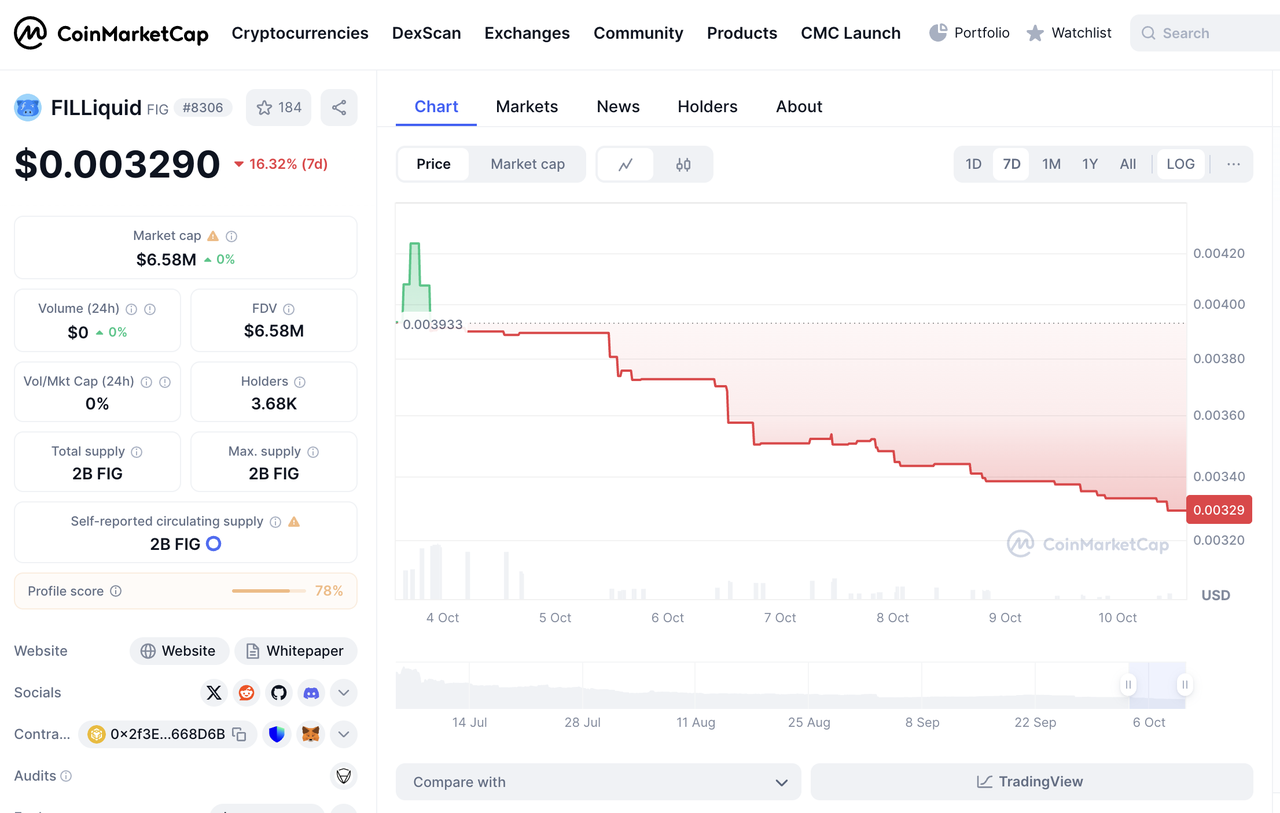Click the blue shield icon in Contracts row
The width and height of the screenshot is (1280, 813).
(277, 734)
